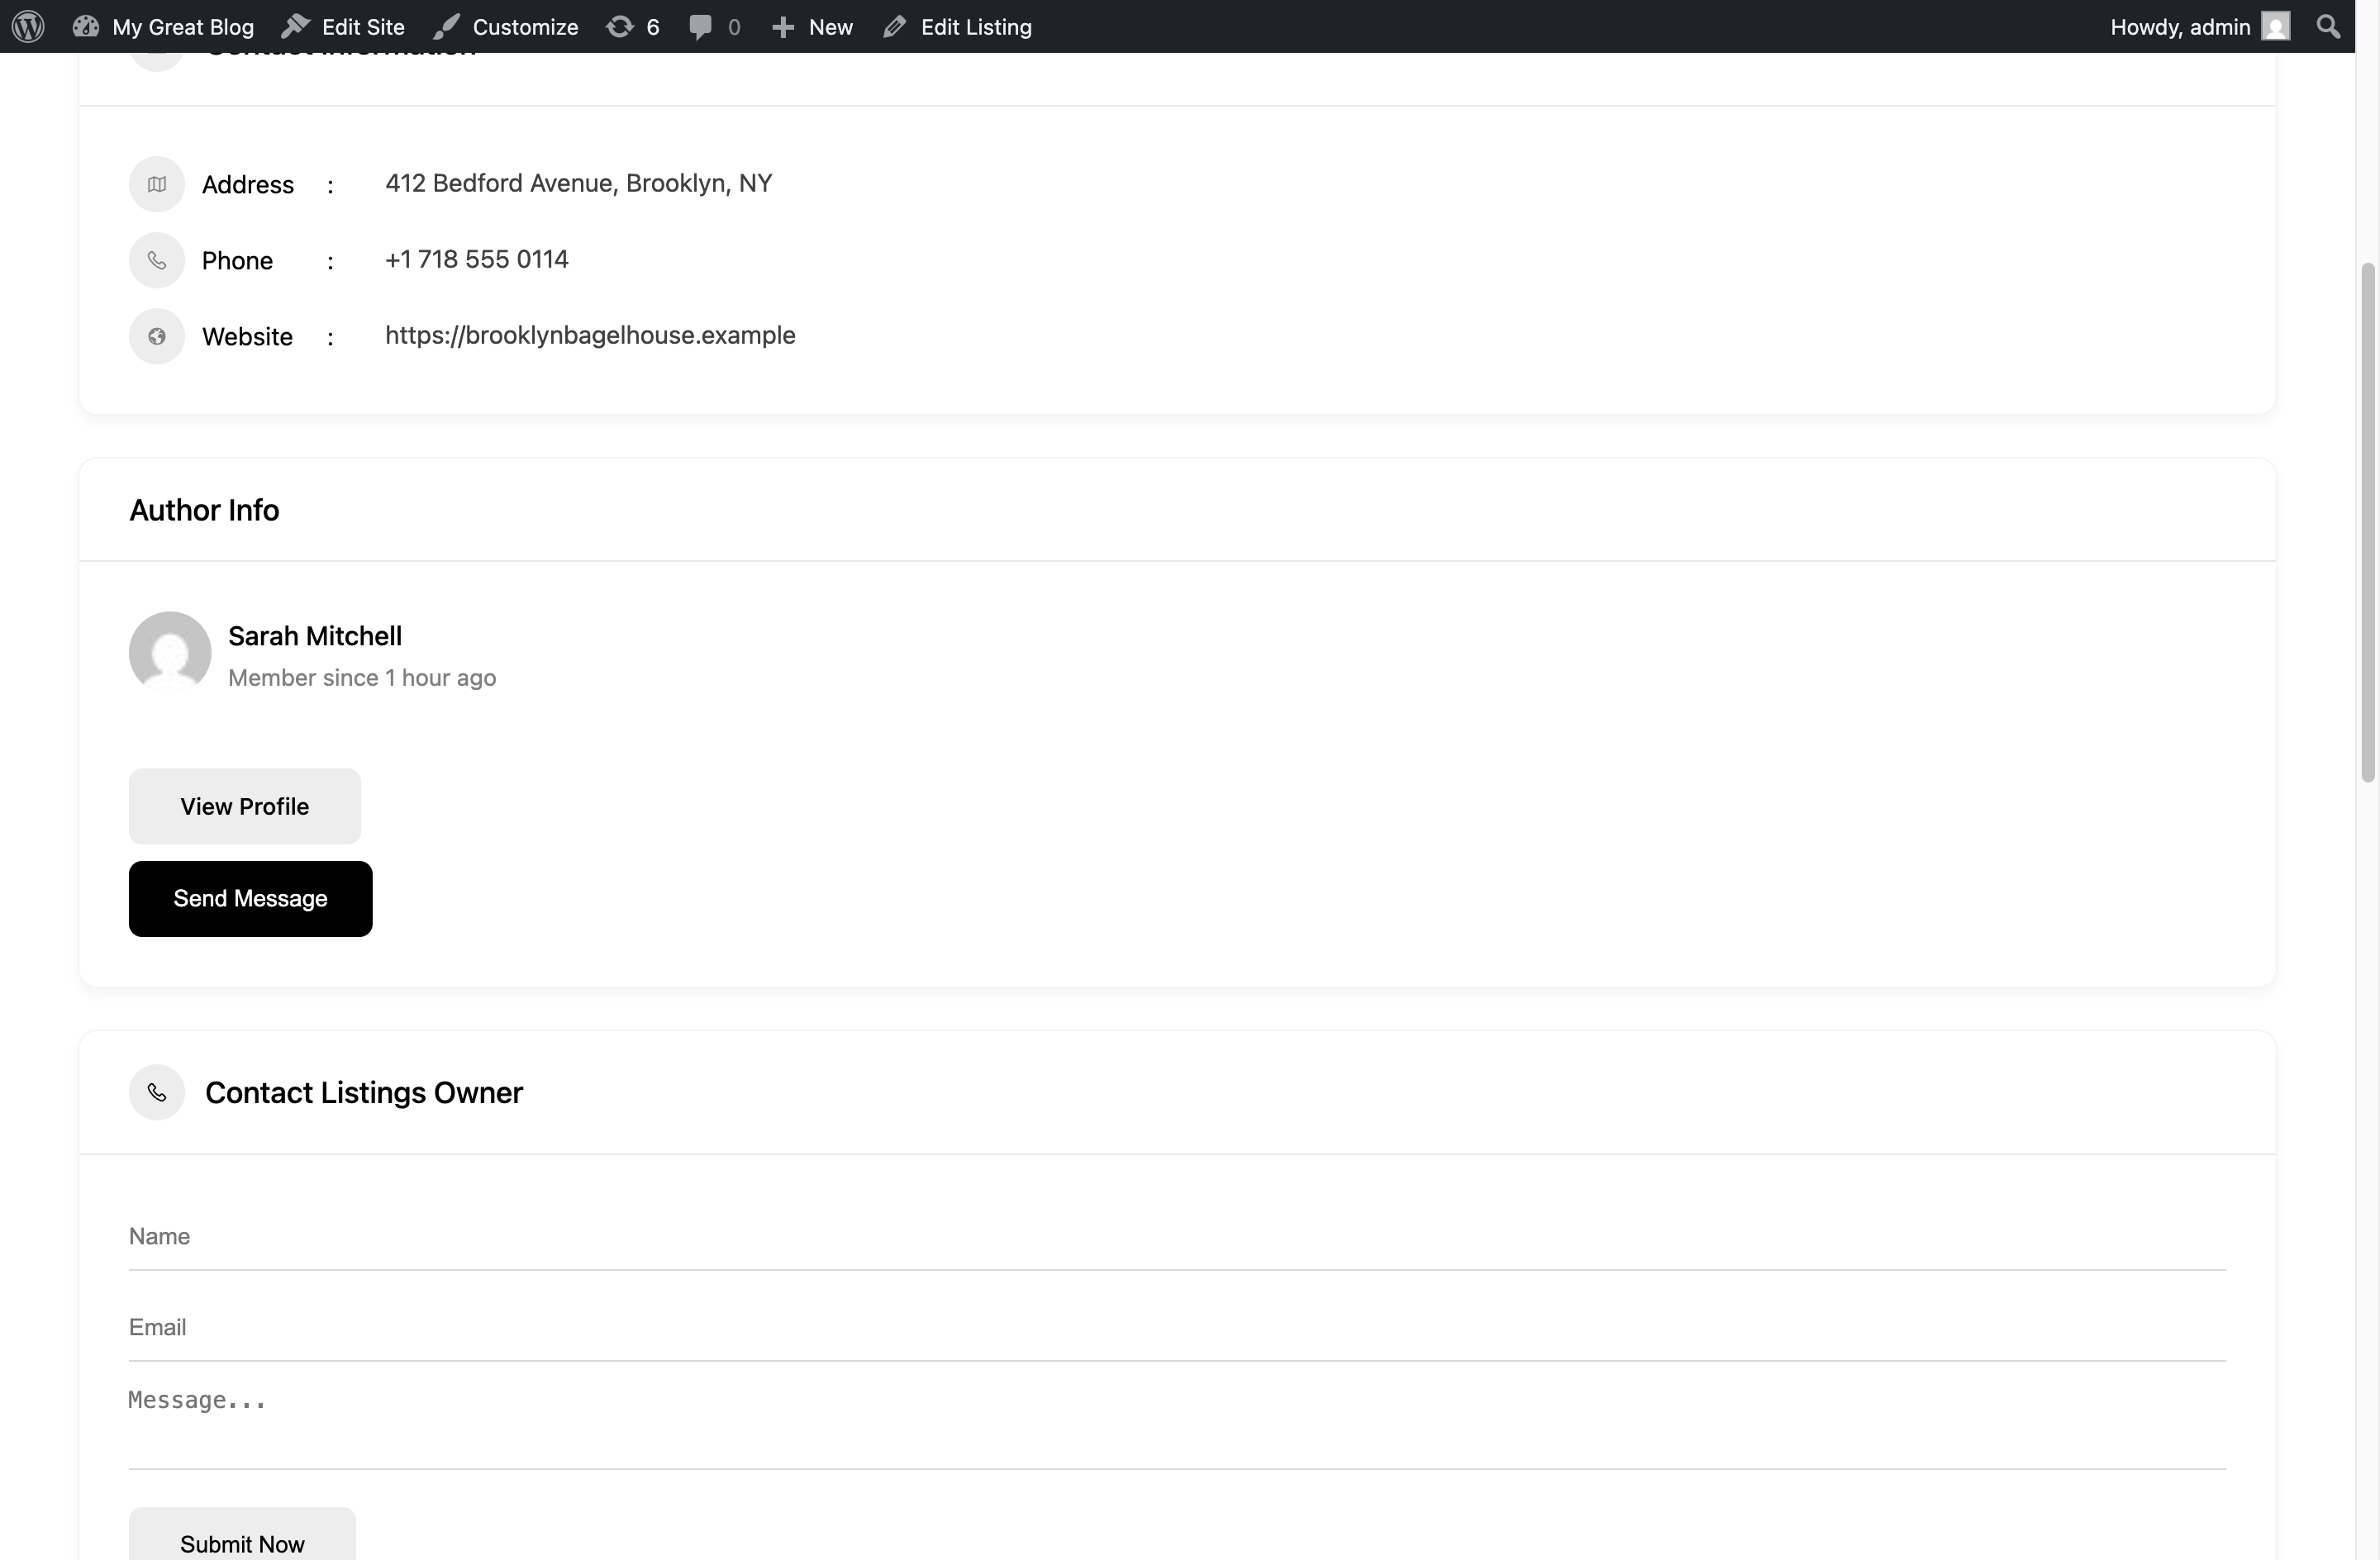Viewport: 2380px width, 1560px height.
Task: Click the phone icon beside Phone
Action: (157, 260)
